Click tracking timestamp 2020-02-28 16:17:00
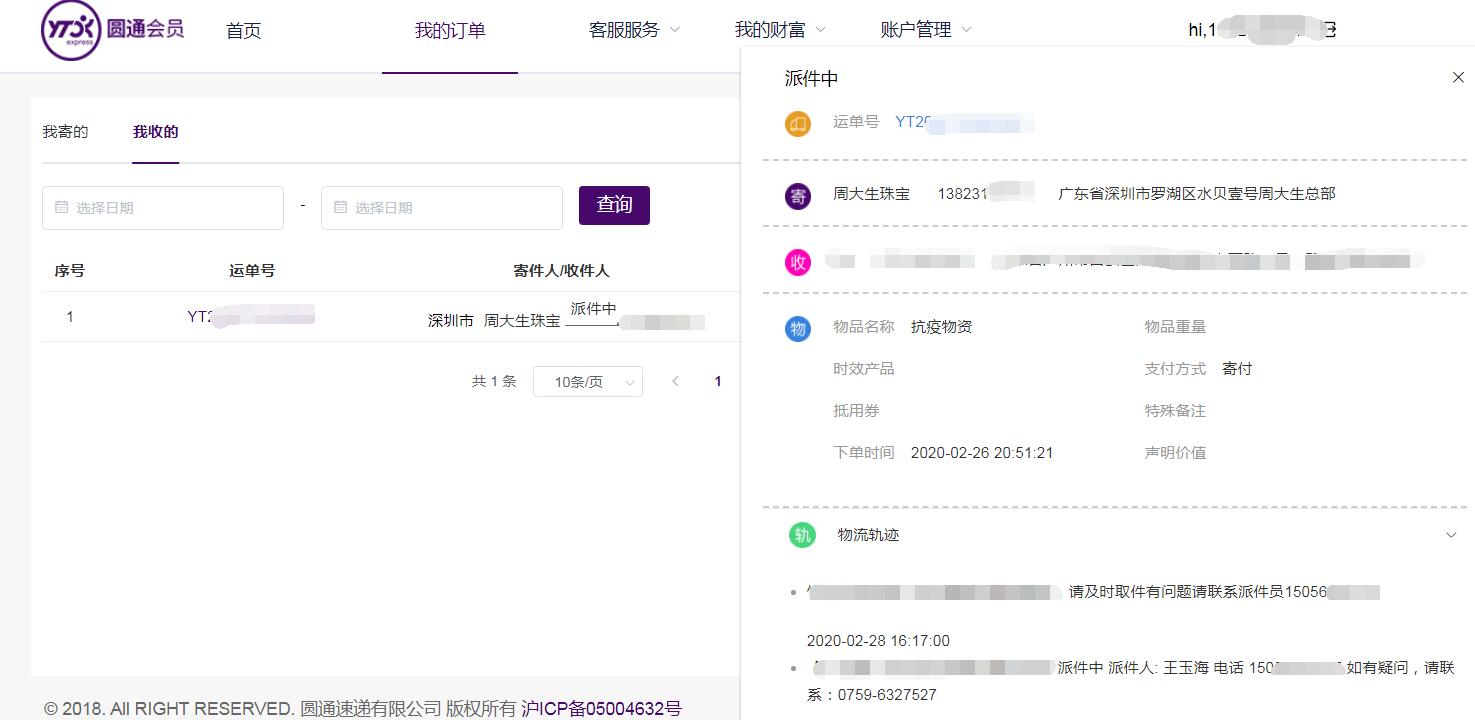 tap(878, 641)
